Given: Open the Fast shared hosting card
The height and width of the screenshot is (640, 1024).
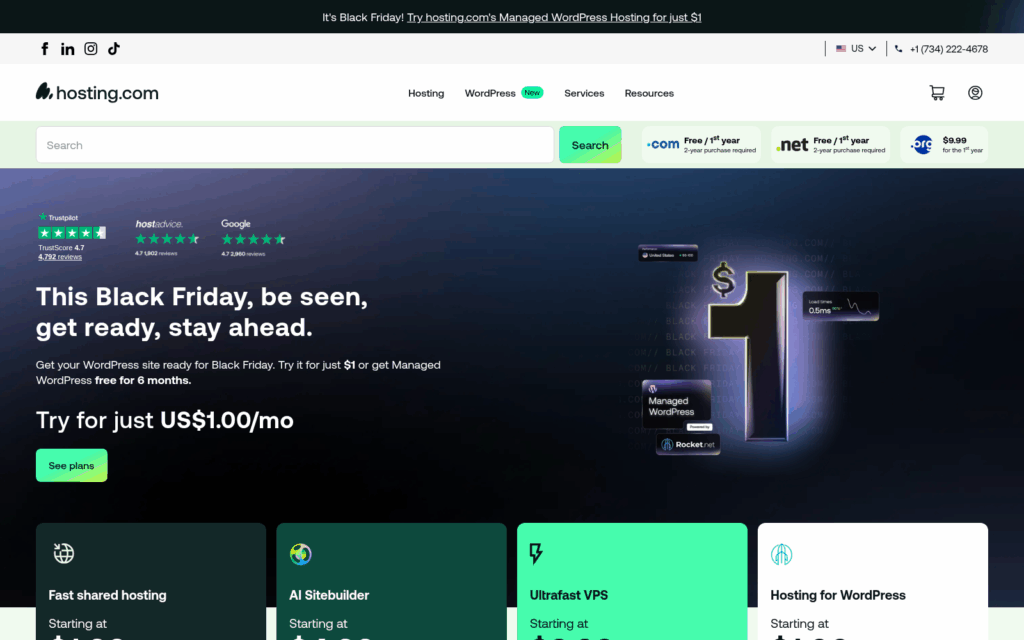Looking at the screenshot, I should pos(151,581).
